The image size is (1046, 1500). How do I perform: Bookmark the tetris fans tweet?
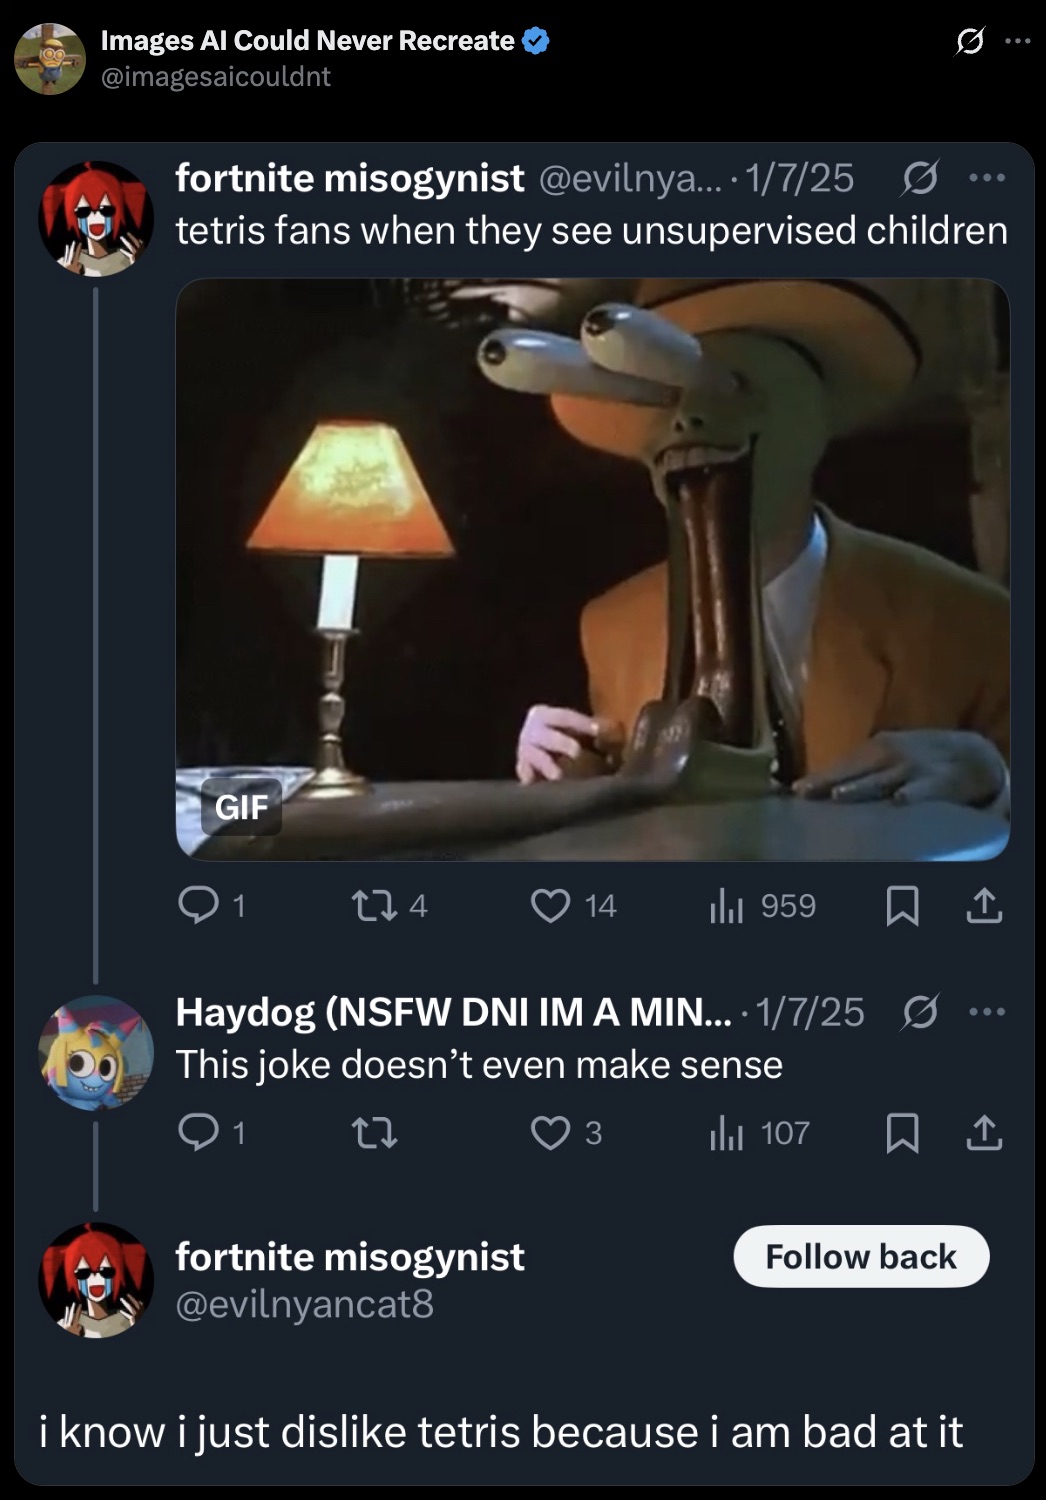tap(905, 906)
